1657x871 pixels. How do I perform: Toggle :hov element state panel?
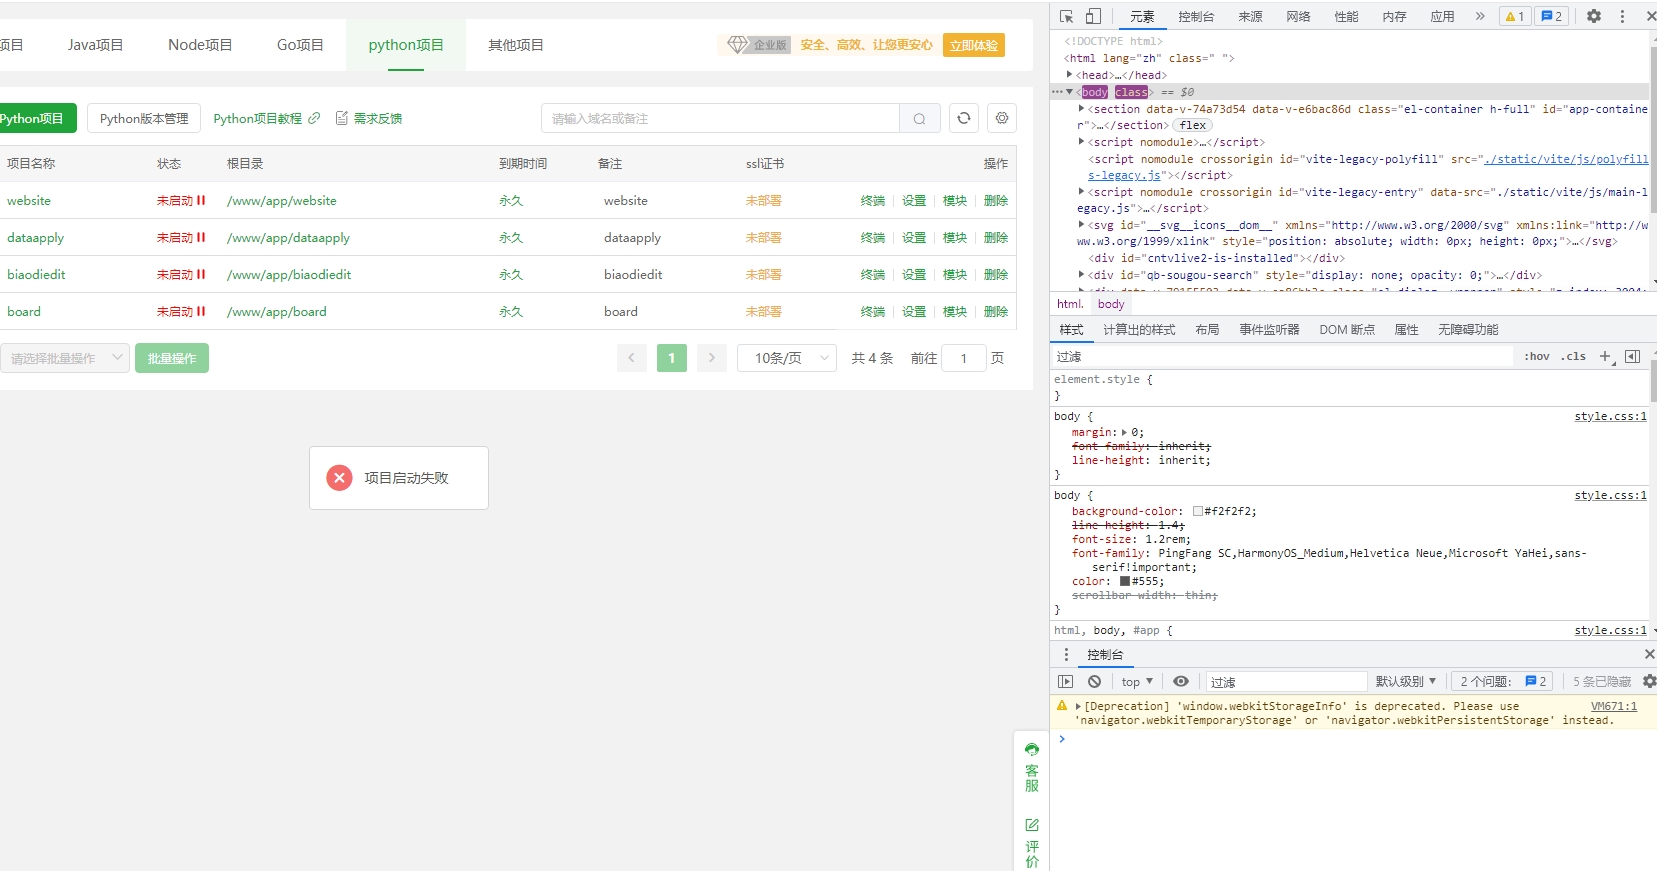coord(1537,356)
